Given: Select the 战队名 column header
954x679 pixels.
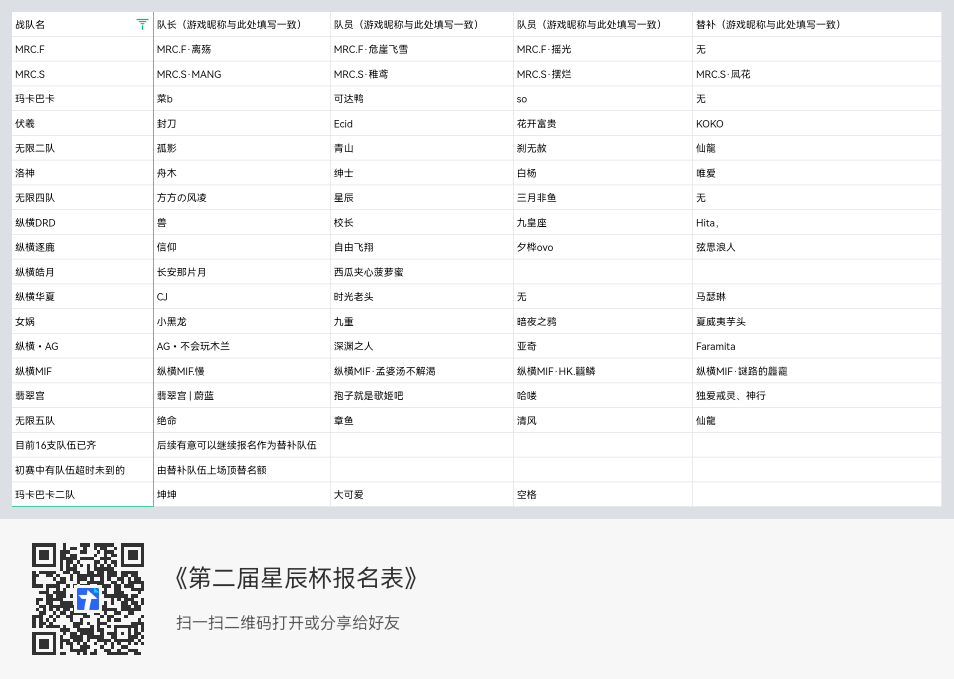Looking at the screenshot, I should click(x=82, y=24).
